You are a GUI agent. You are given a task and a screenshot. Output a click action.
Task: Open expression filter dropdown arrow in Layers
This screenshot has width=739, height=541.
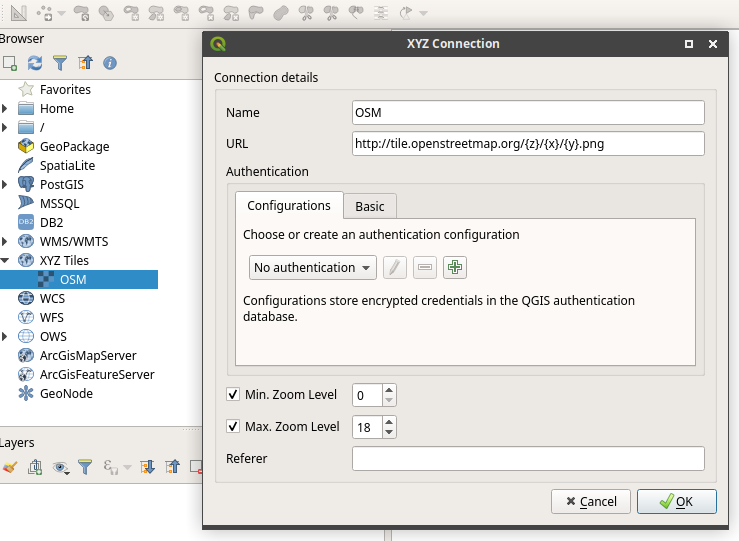pyautogui.click(x=127, y=467)
